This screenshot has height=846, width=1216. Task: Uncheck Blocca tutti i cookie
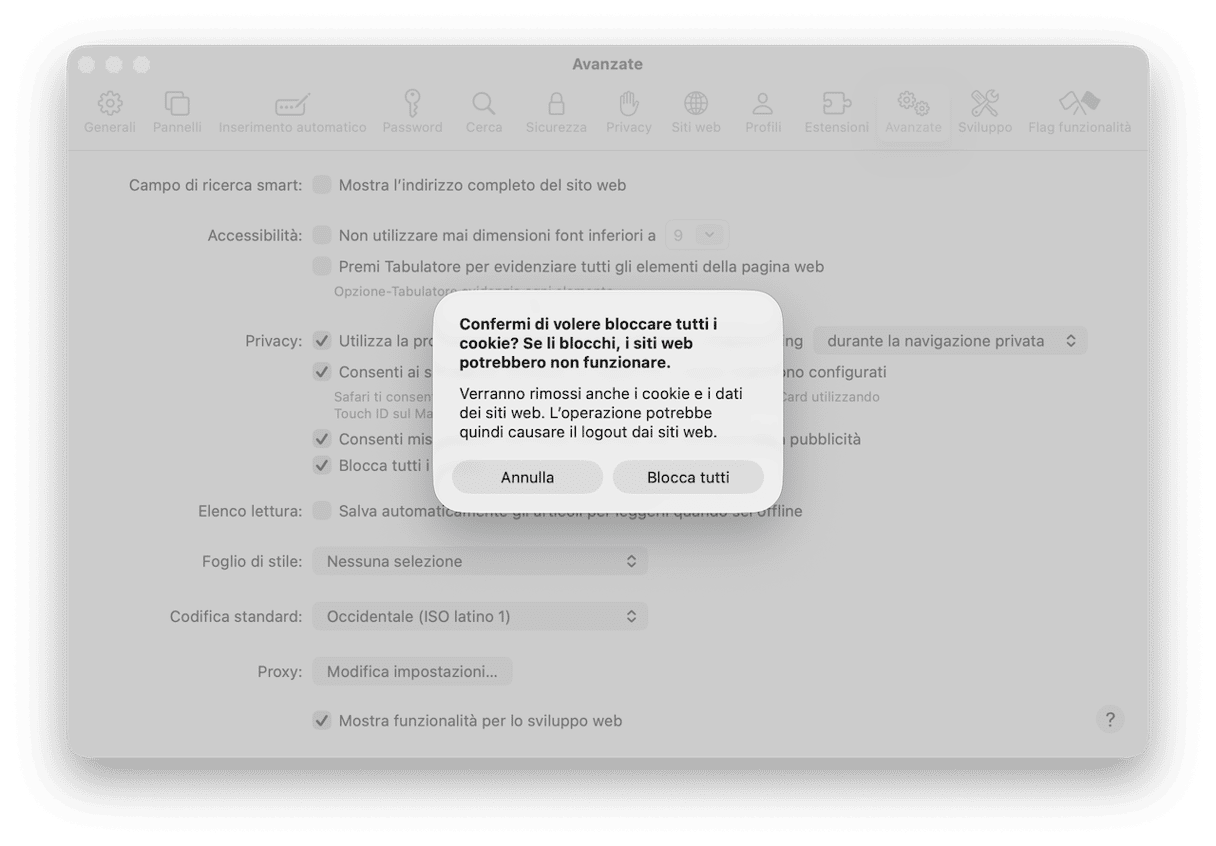tap(322, 465)
